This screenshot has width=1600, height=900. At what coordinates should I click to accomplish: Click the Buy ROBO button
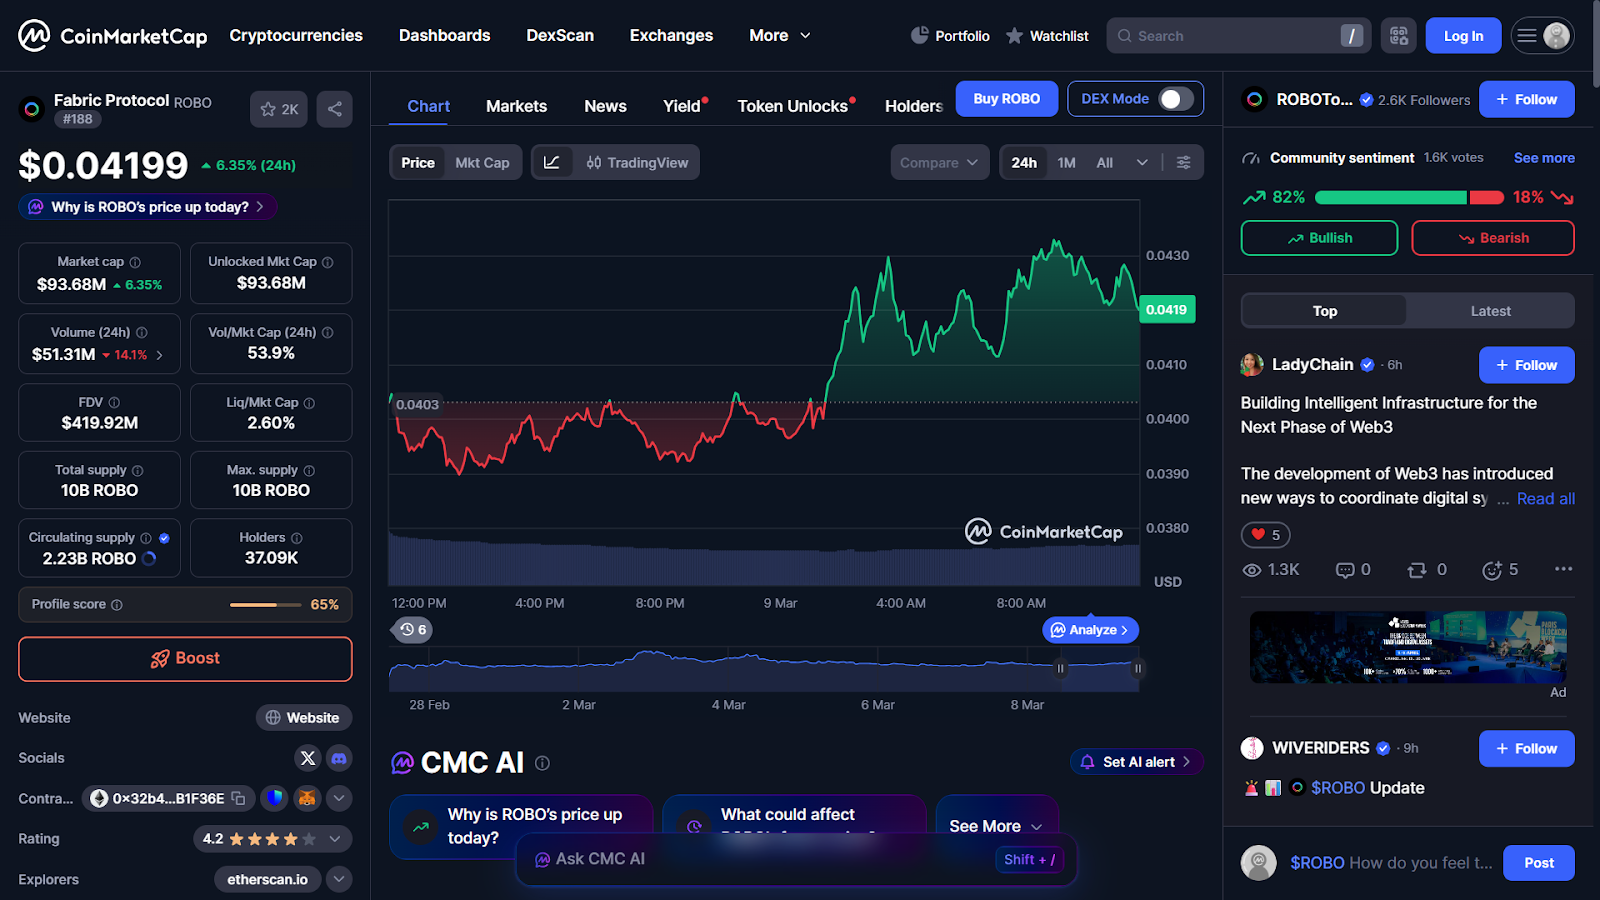[x=1006, y=99]
